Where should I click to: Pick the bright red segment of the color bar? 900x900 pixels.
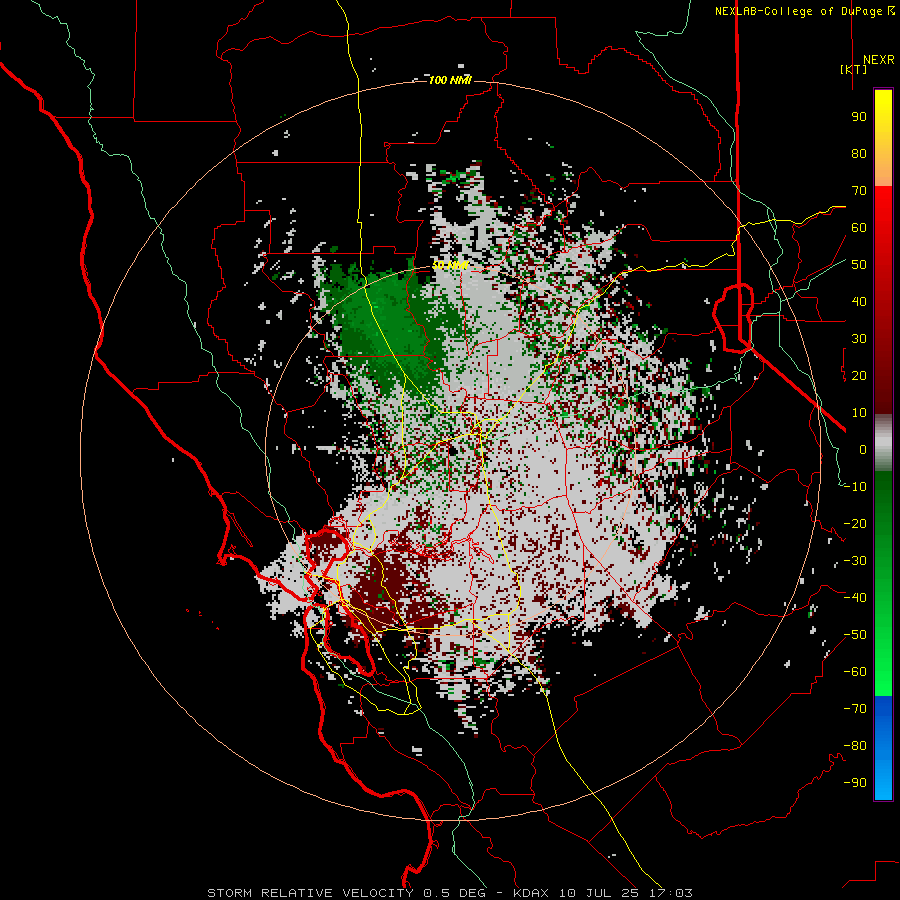(883, 212)
